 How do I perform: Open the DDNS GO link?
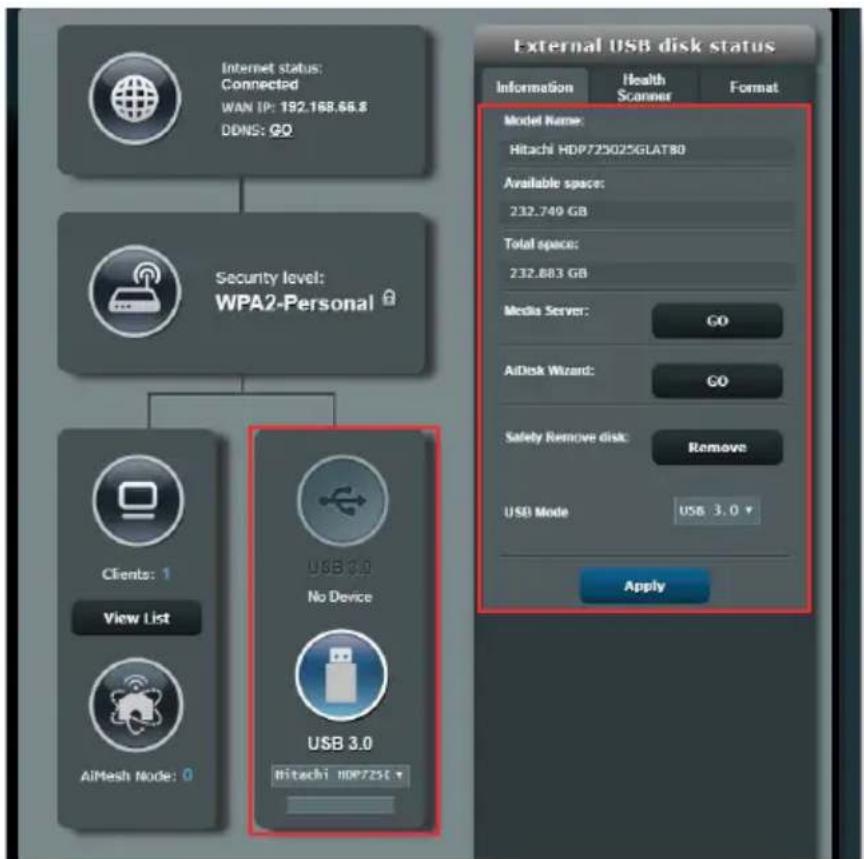tap(281, 130)
